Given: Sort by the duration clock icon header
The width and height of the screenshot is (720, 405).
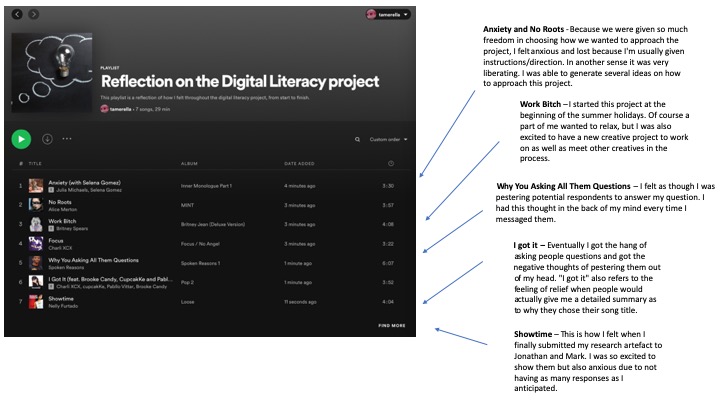Looking at the screenshot, I should tap(391, 163).
